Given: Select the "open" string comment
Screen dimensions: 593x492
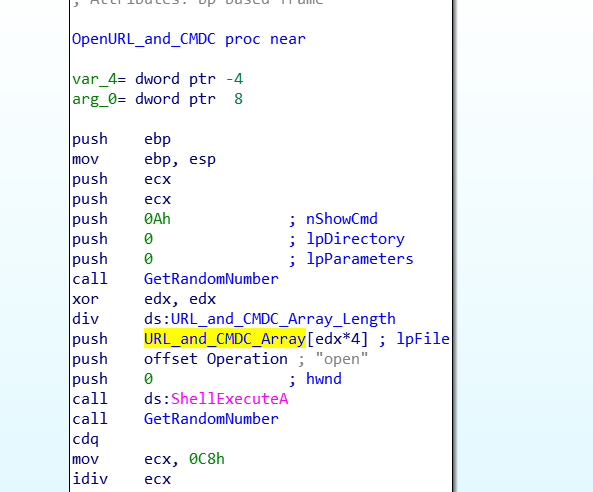Looking at the screenshot, I should pos(342,359).
